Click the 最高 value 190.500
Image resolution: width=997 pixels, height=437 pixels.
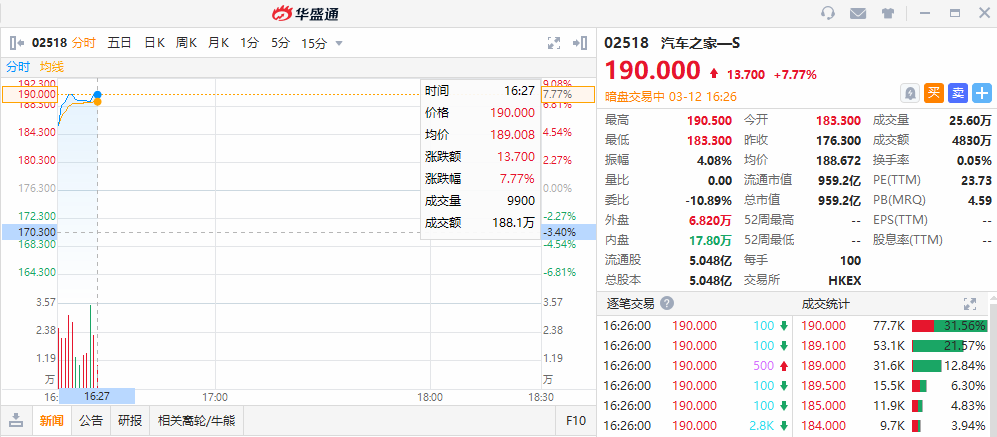(x=709, y=120)
